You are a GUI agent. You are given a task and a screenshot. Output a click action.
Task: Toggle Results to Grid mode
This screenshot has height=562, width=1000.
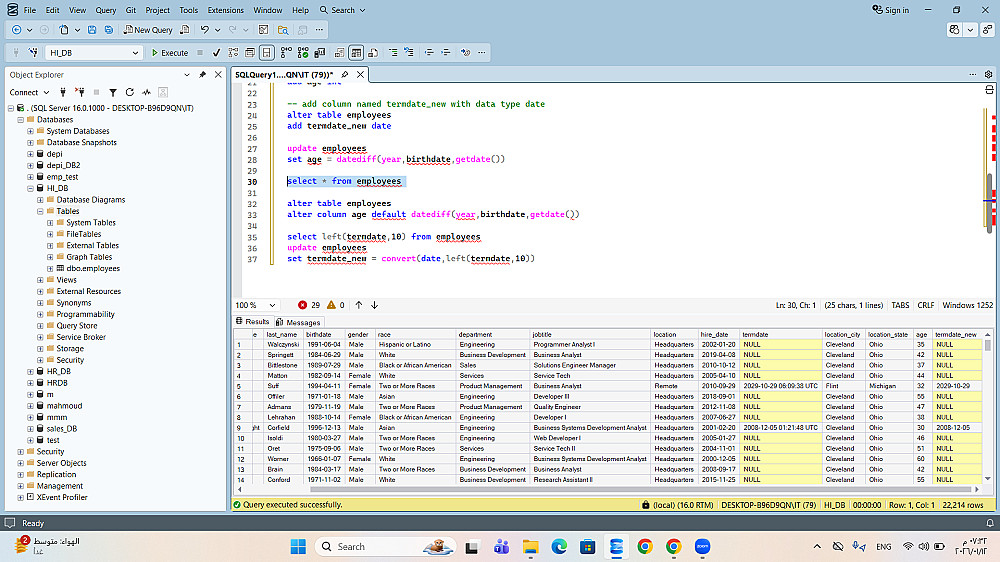tap(356, 52)
